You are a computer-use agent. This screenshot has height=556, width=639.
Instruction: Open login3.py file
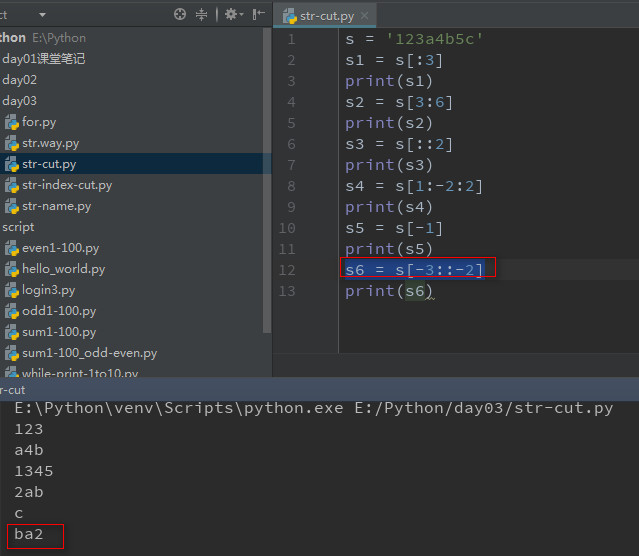click(48, 290)
